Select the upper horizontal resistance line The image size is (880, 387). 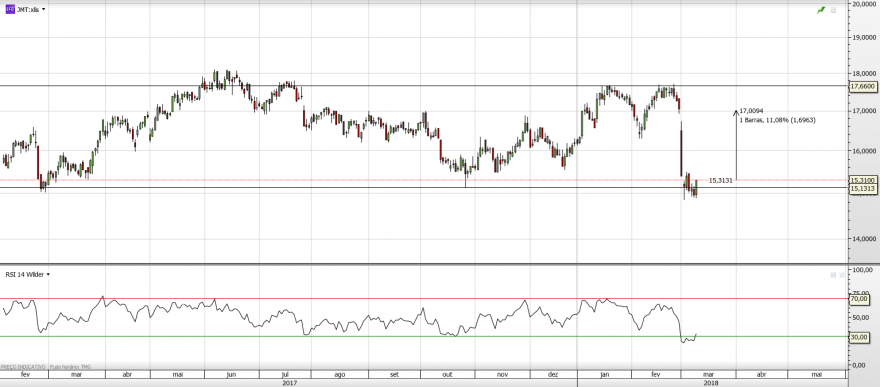[424, 86]
